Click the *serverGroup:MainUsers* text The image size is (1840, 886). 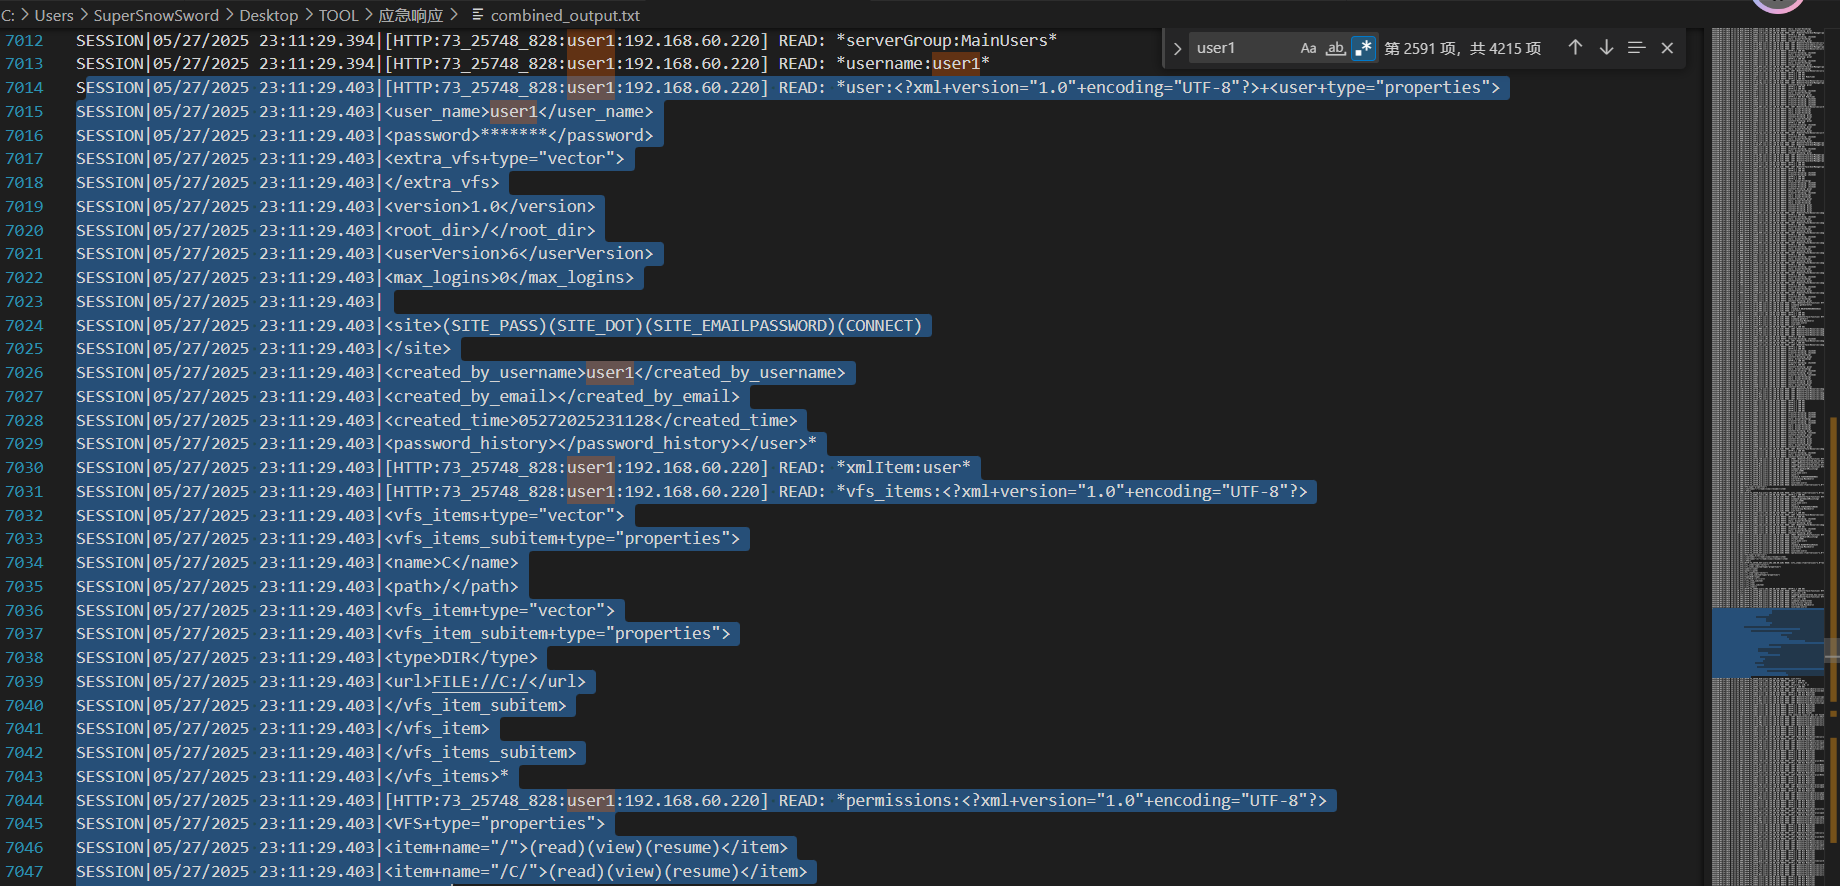click(946, 41)
